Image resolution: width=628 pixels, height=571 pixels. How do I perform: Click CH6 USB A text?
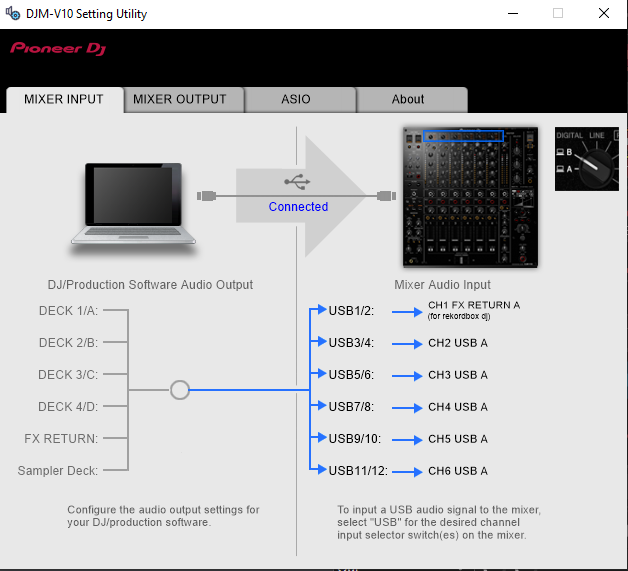point(458,471)
